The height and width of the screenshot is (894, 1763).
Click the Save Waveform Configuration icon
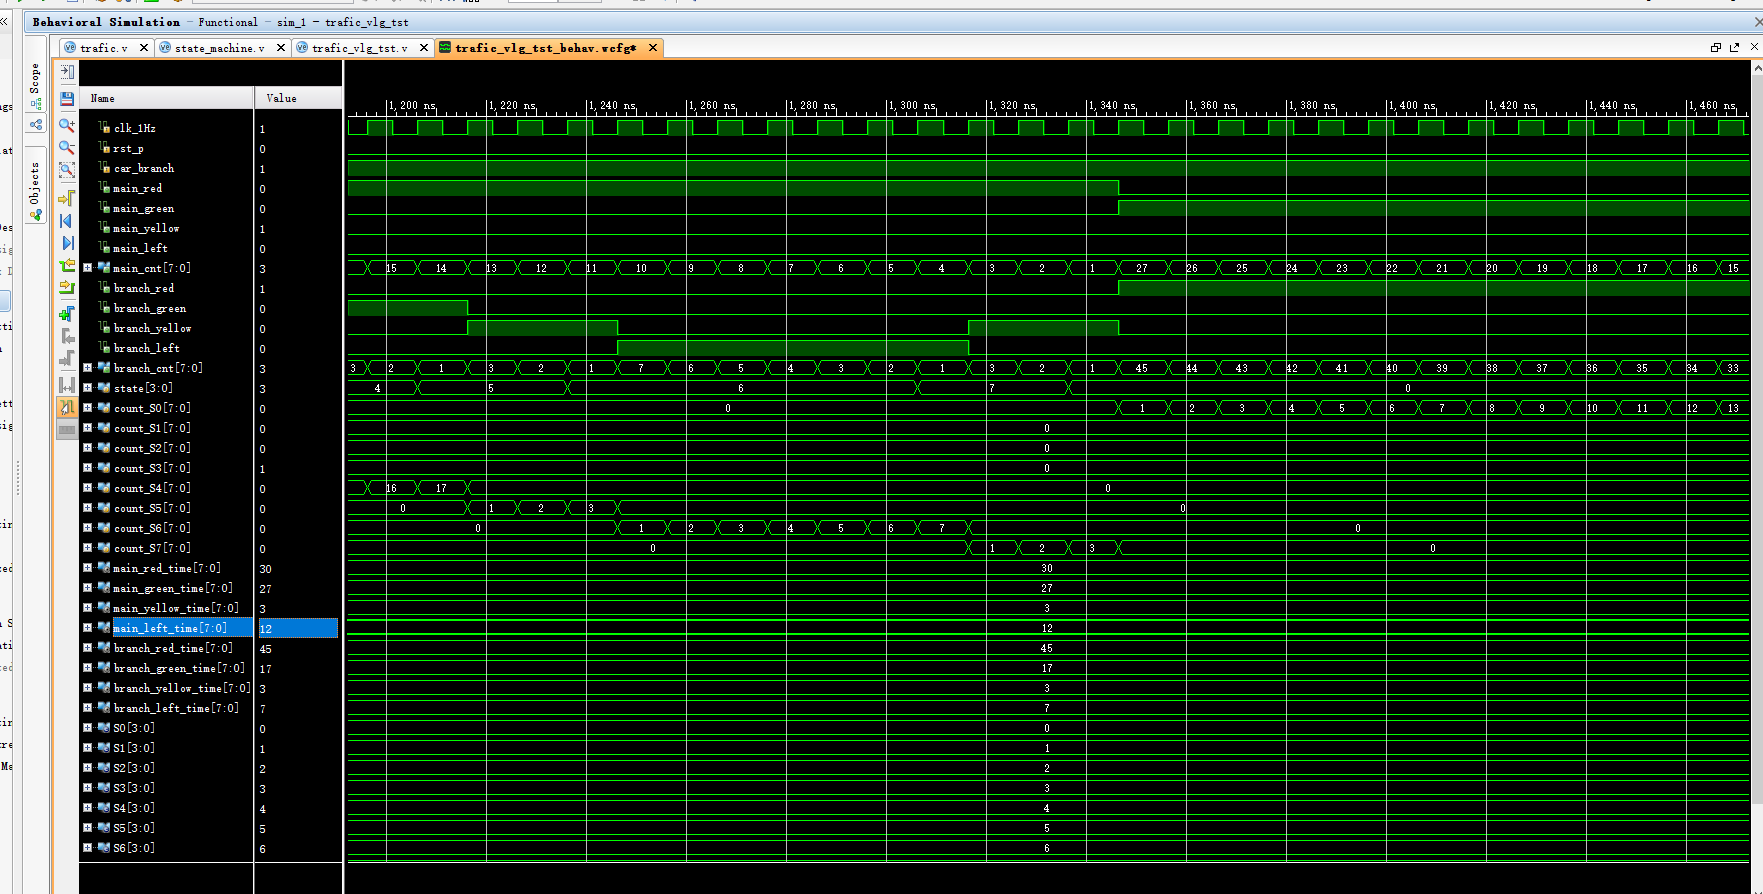(x=67, y=99)
